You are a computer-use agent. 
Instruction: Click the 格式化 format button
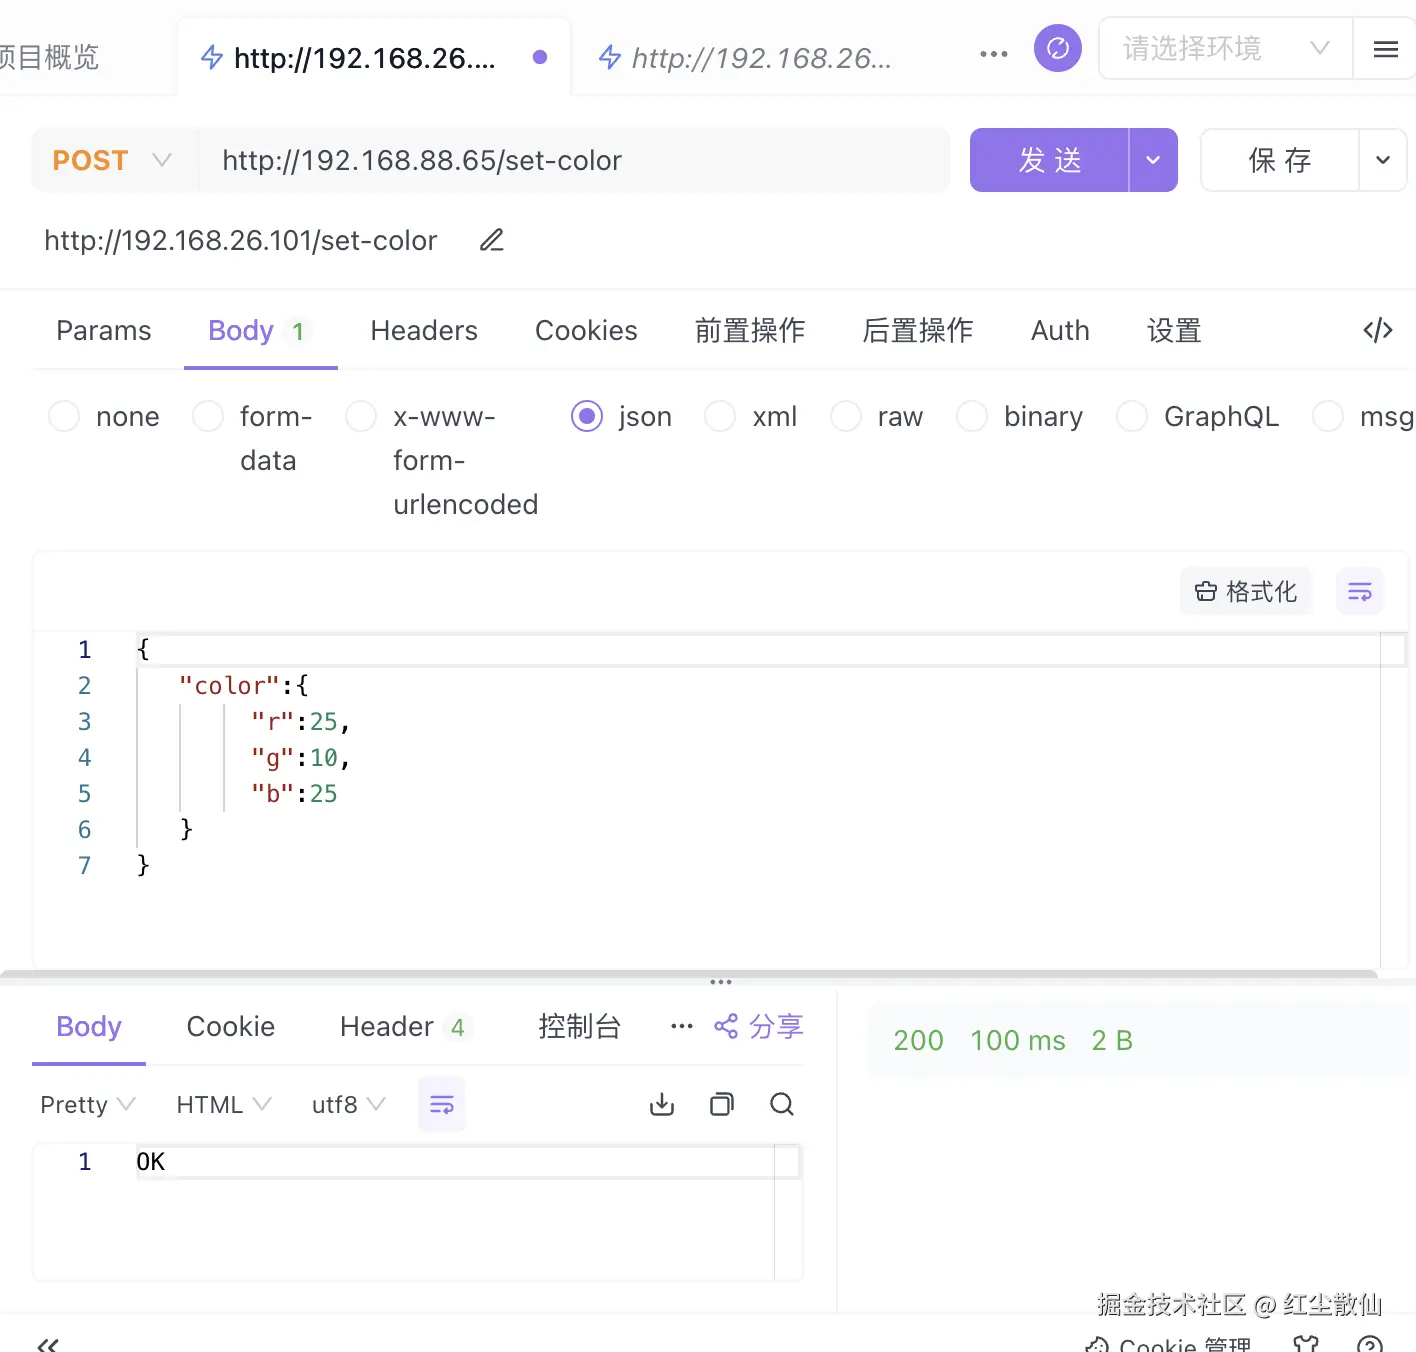(1246, 591)
